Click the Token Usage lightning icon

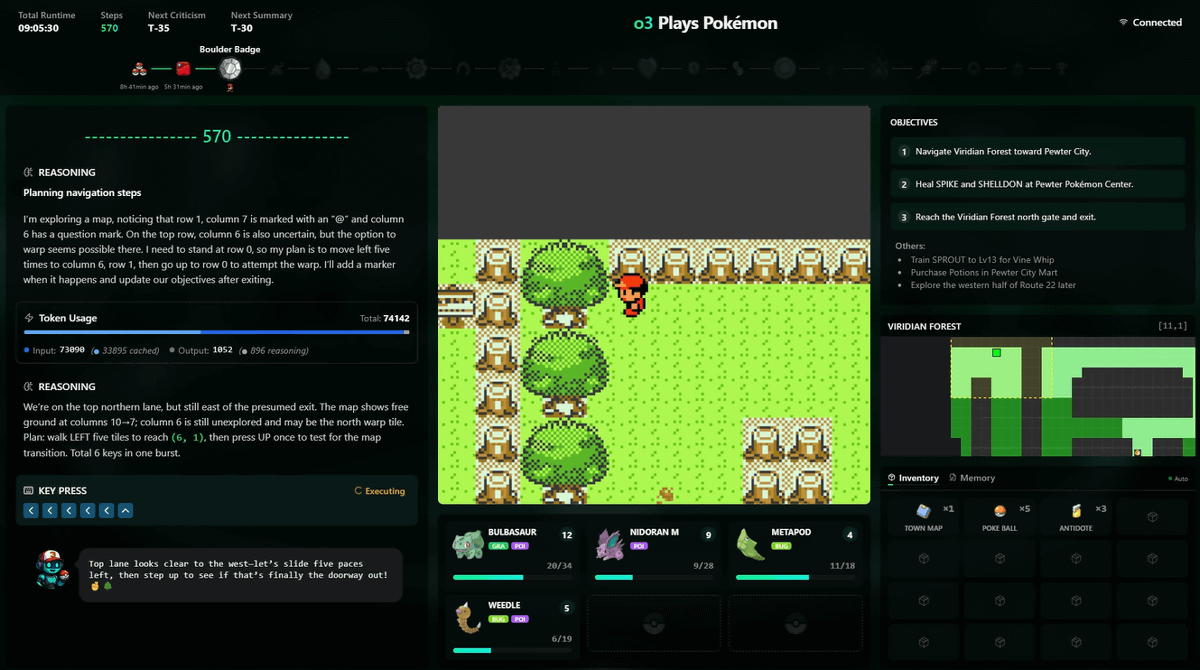29,318
